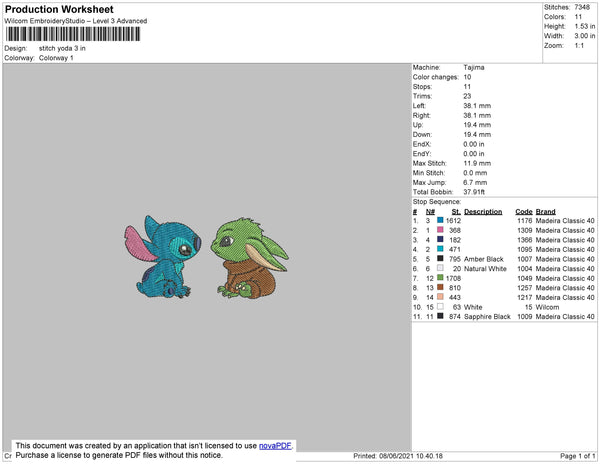
Task: Click the 'Brand' column header
Action: (x=545, y=212)
